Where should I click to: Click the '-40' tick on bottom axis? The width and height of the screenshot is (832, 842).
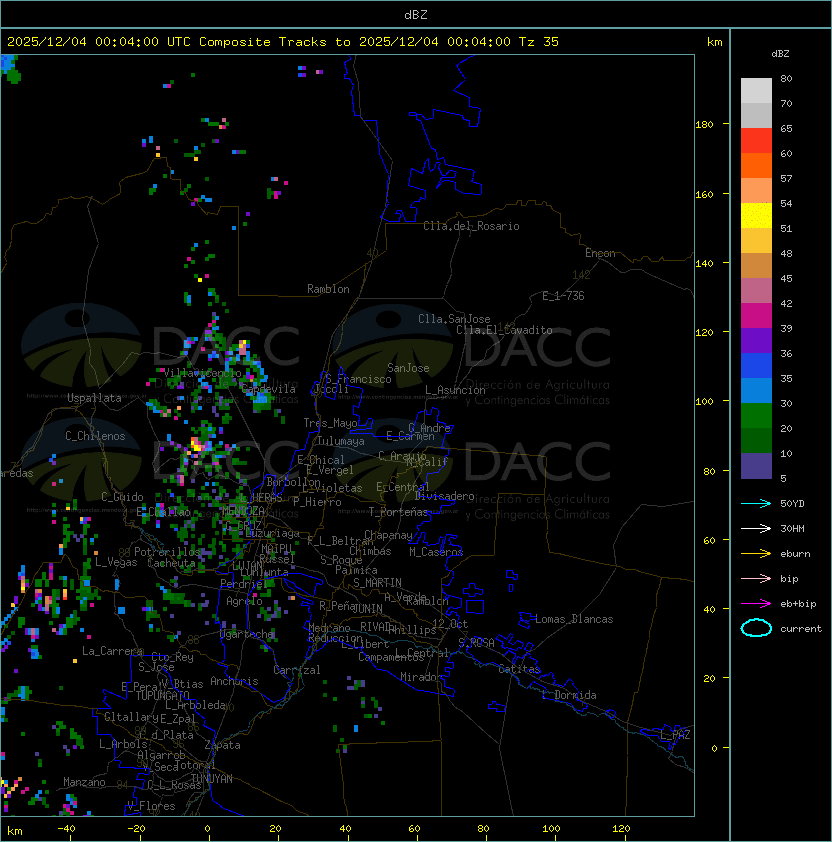[x=66, y=829]
